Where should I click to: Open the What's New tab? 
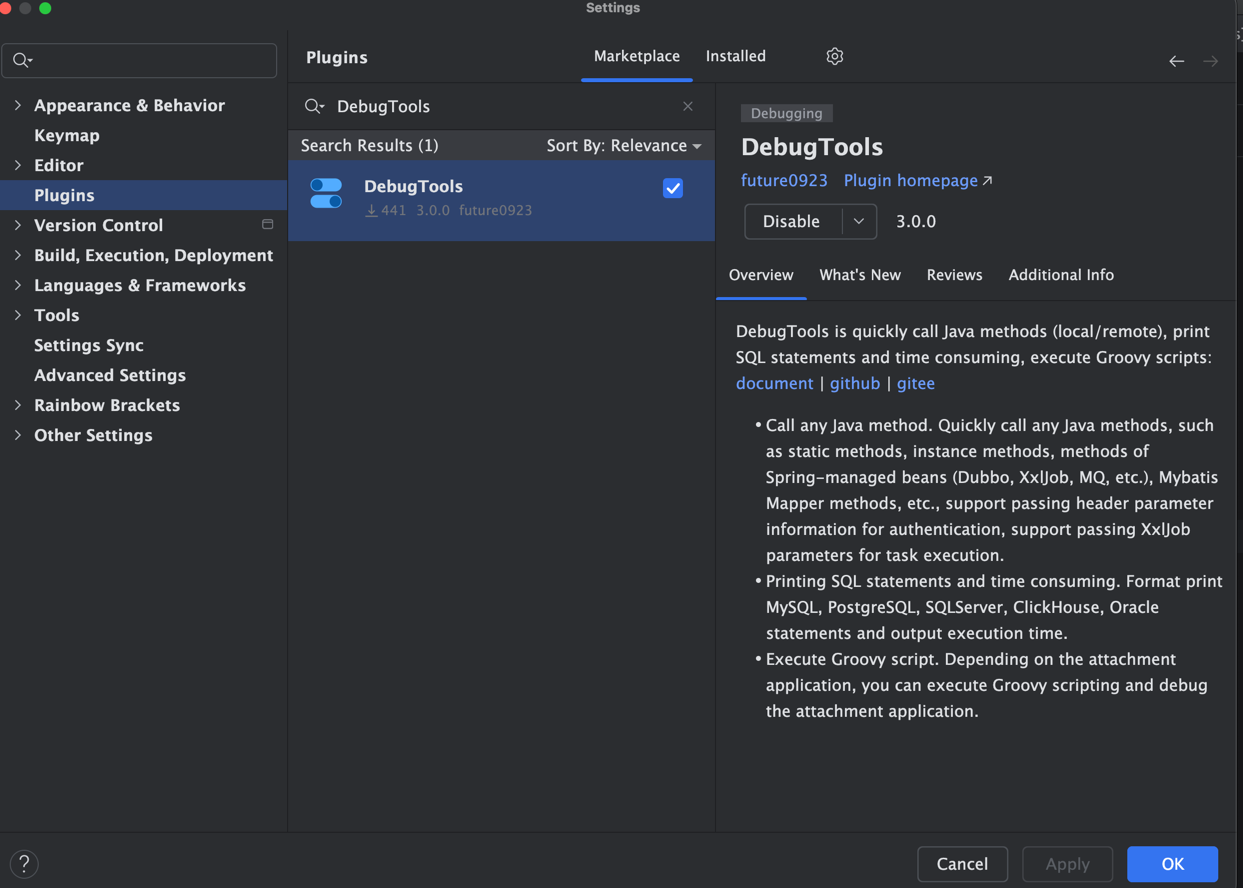click(x=860, y=275)
